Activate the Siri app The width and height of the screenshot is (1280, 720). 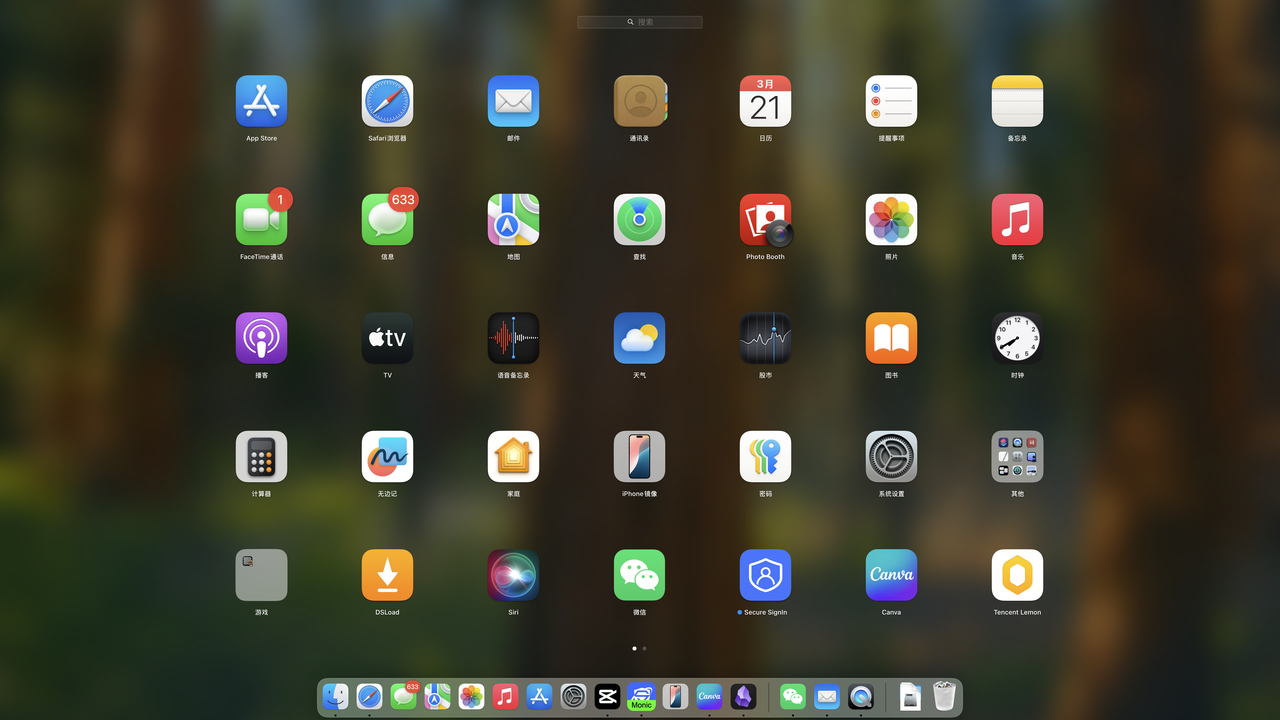[513, 575]
